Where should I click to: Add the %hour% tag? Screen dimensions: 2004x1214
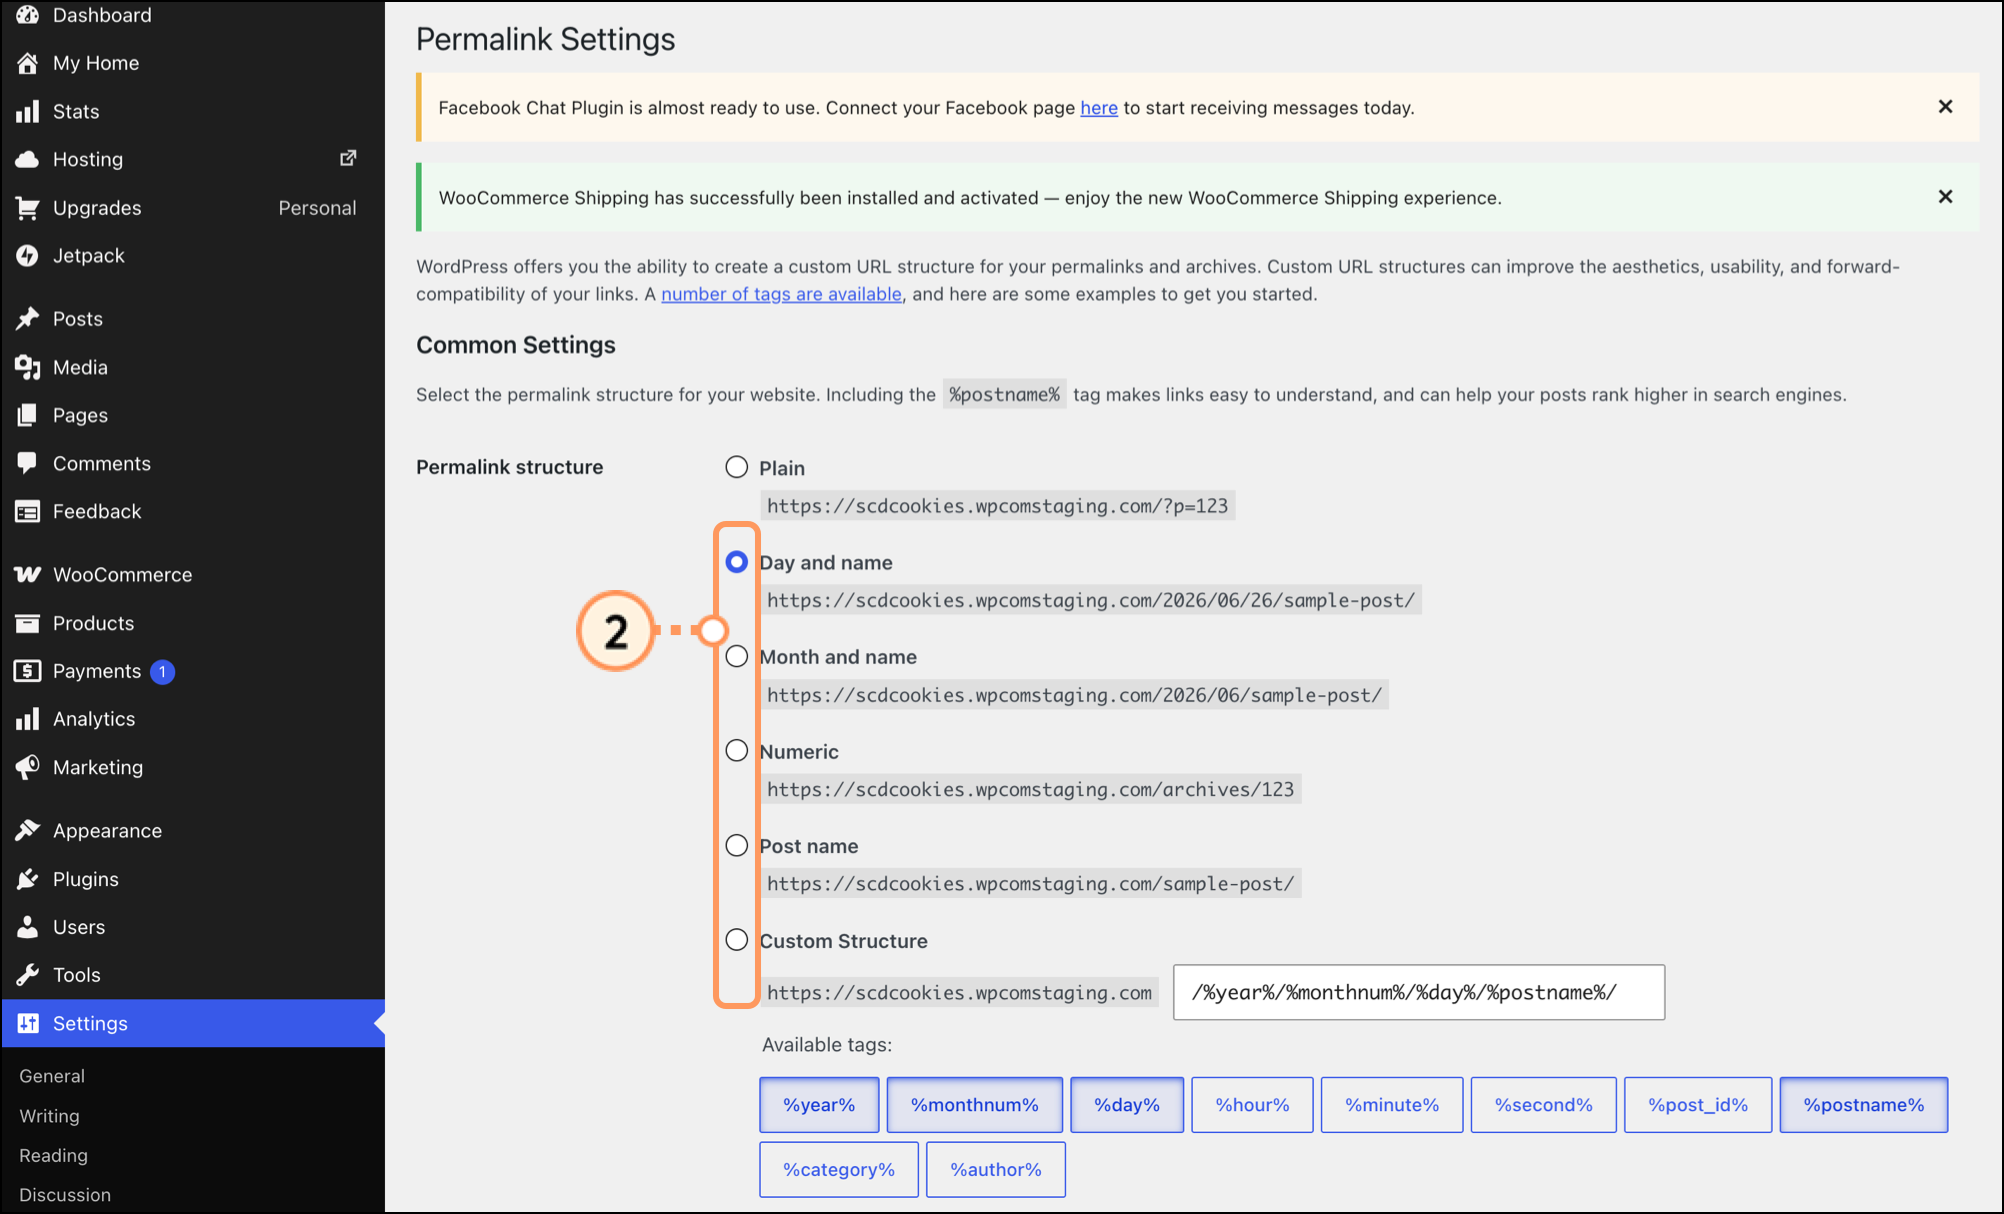1252,1105
